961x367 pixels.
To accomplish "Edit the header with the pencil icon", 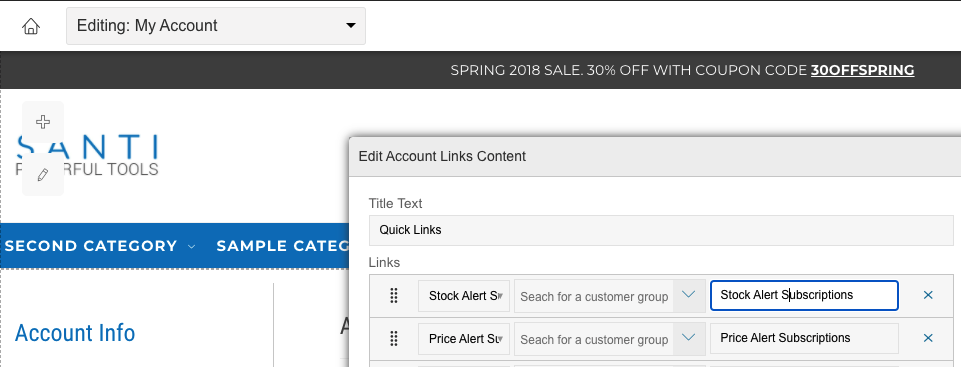I will point(43,175).
